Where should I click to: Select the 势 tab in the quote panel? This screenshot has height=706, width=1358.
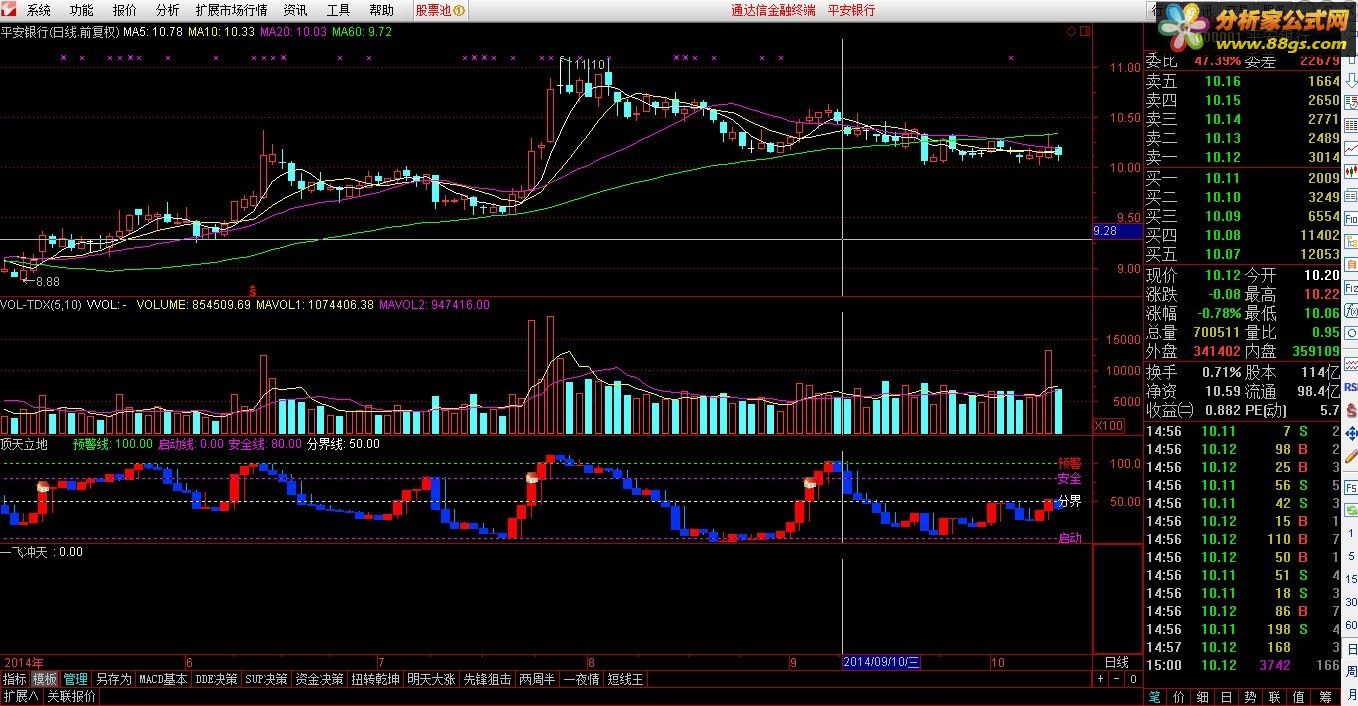pyautogui.click(x=1249, y=697)
